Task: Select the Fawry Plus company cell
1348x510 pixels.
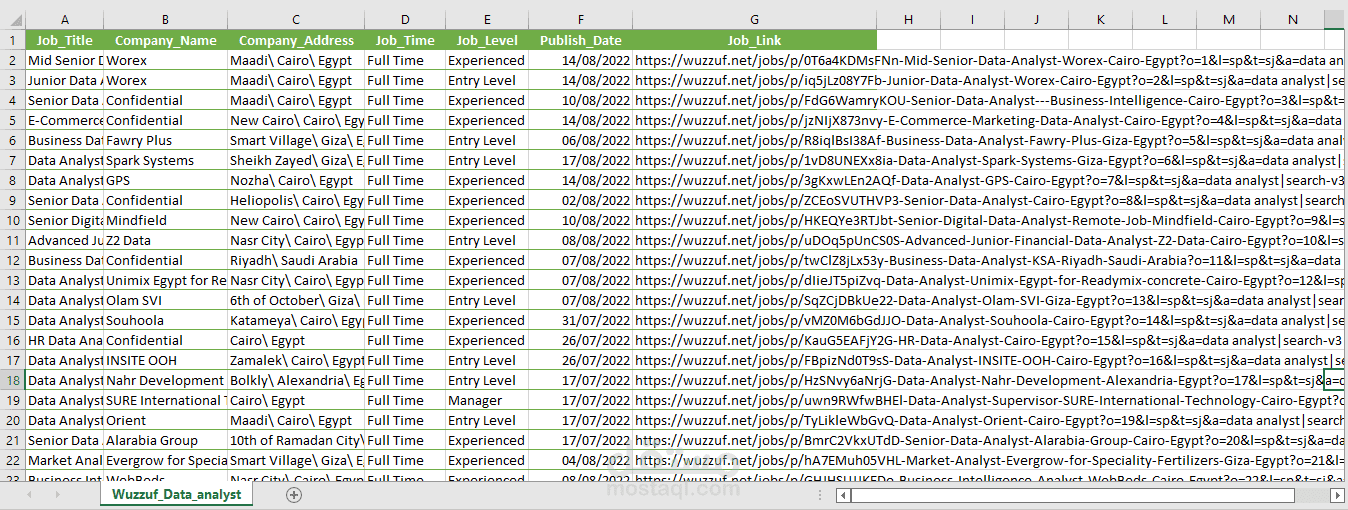Action: (x=166, y=140)
